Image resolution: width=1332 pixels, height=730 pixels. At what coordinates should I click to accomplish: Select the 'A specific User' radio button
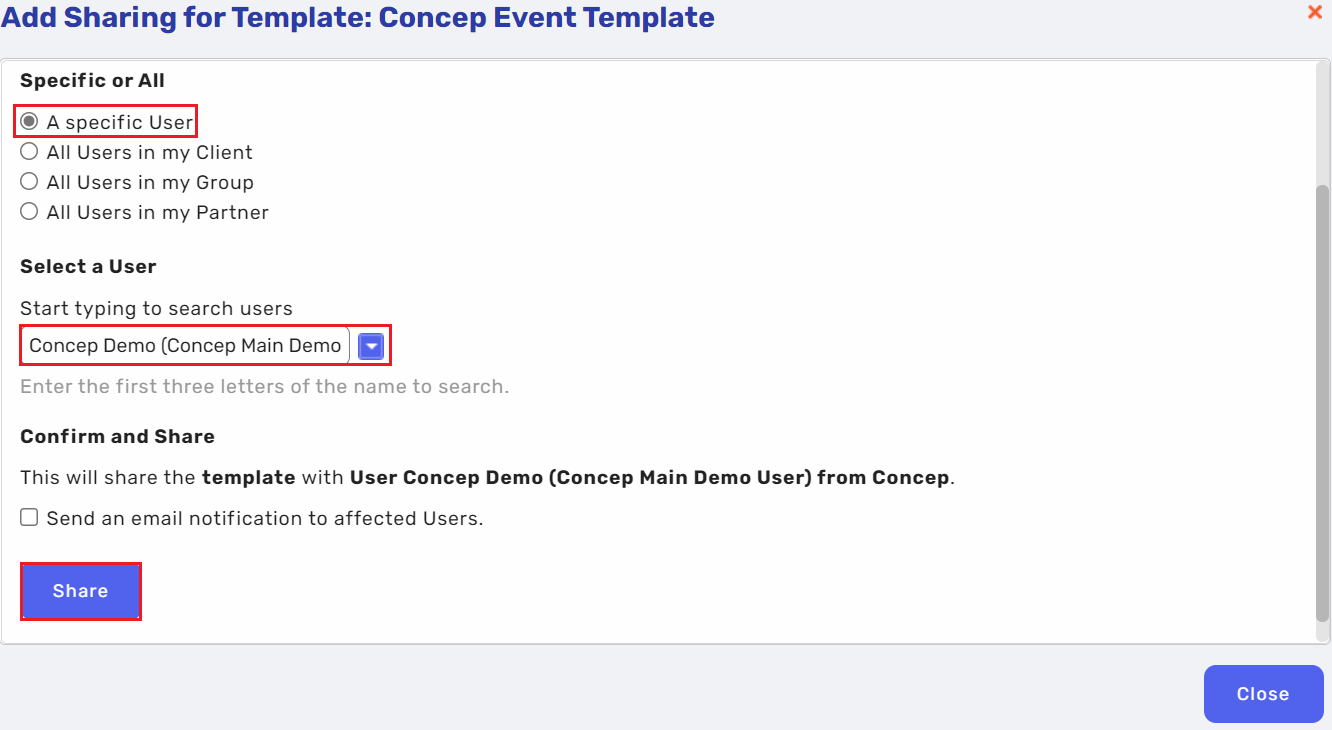[x=30, y=122]
